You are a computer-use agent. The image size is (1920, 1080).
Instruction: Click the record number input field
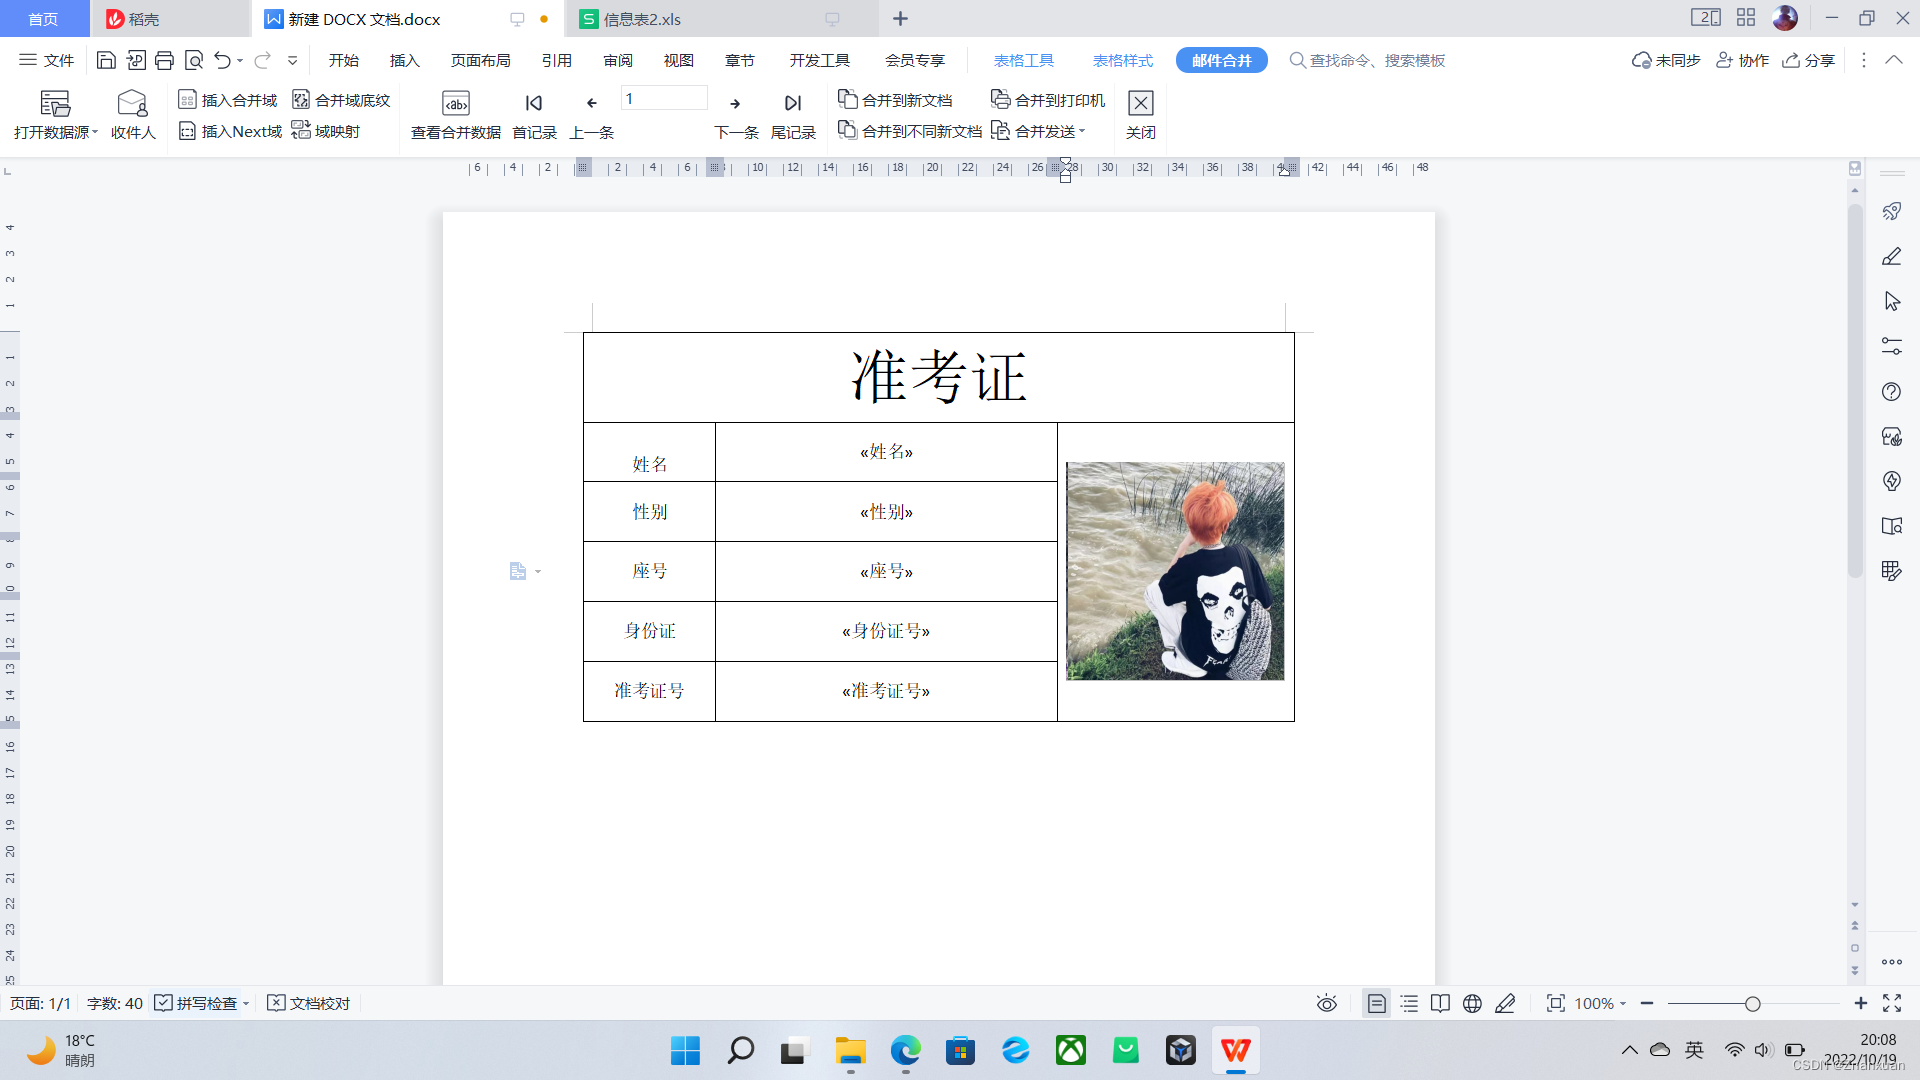pos(664,99)
